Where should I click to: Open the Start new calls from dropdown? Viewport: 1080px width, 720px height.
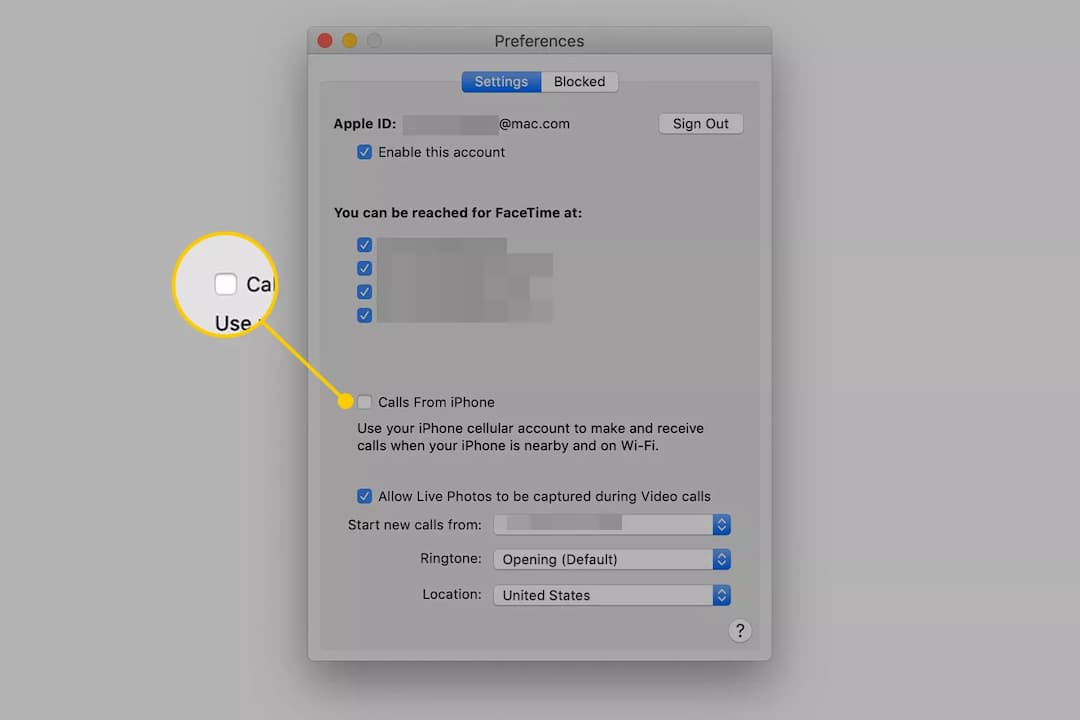coord(612,524)
